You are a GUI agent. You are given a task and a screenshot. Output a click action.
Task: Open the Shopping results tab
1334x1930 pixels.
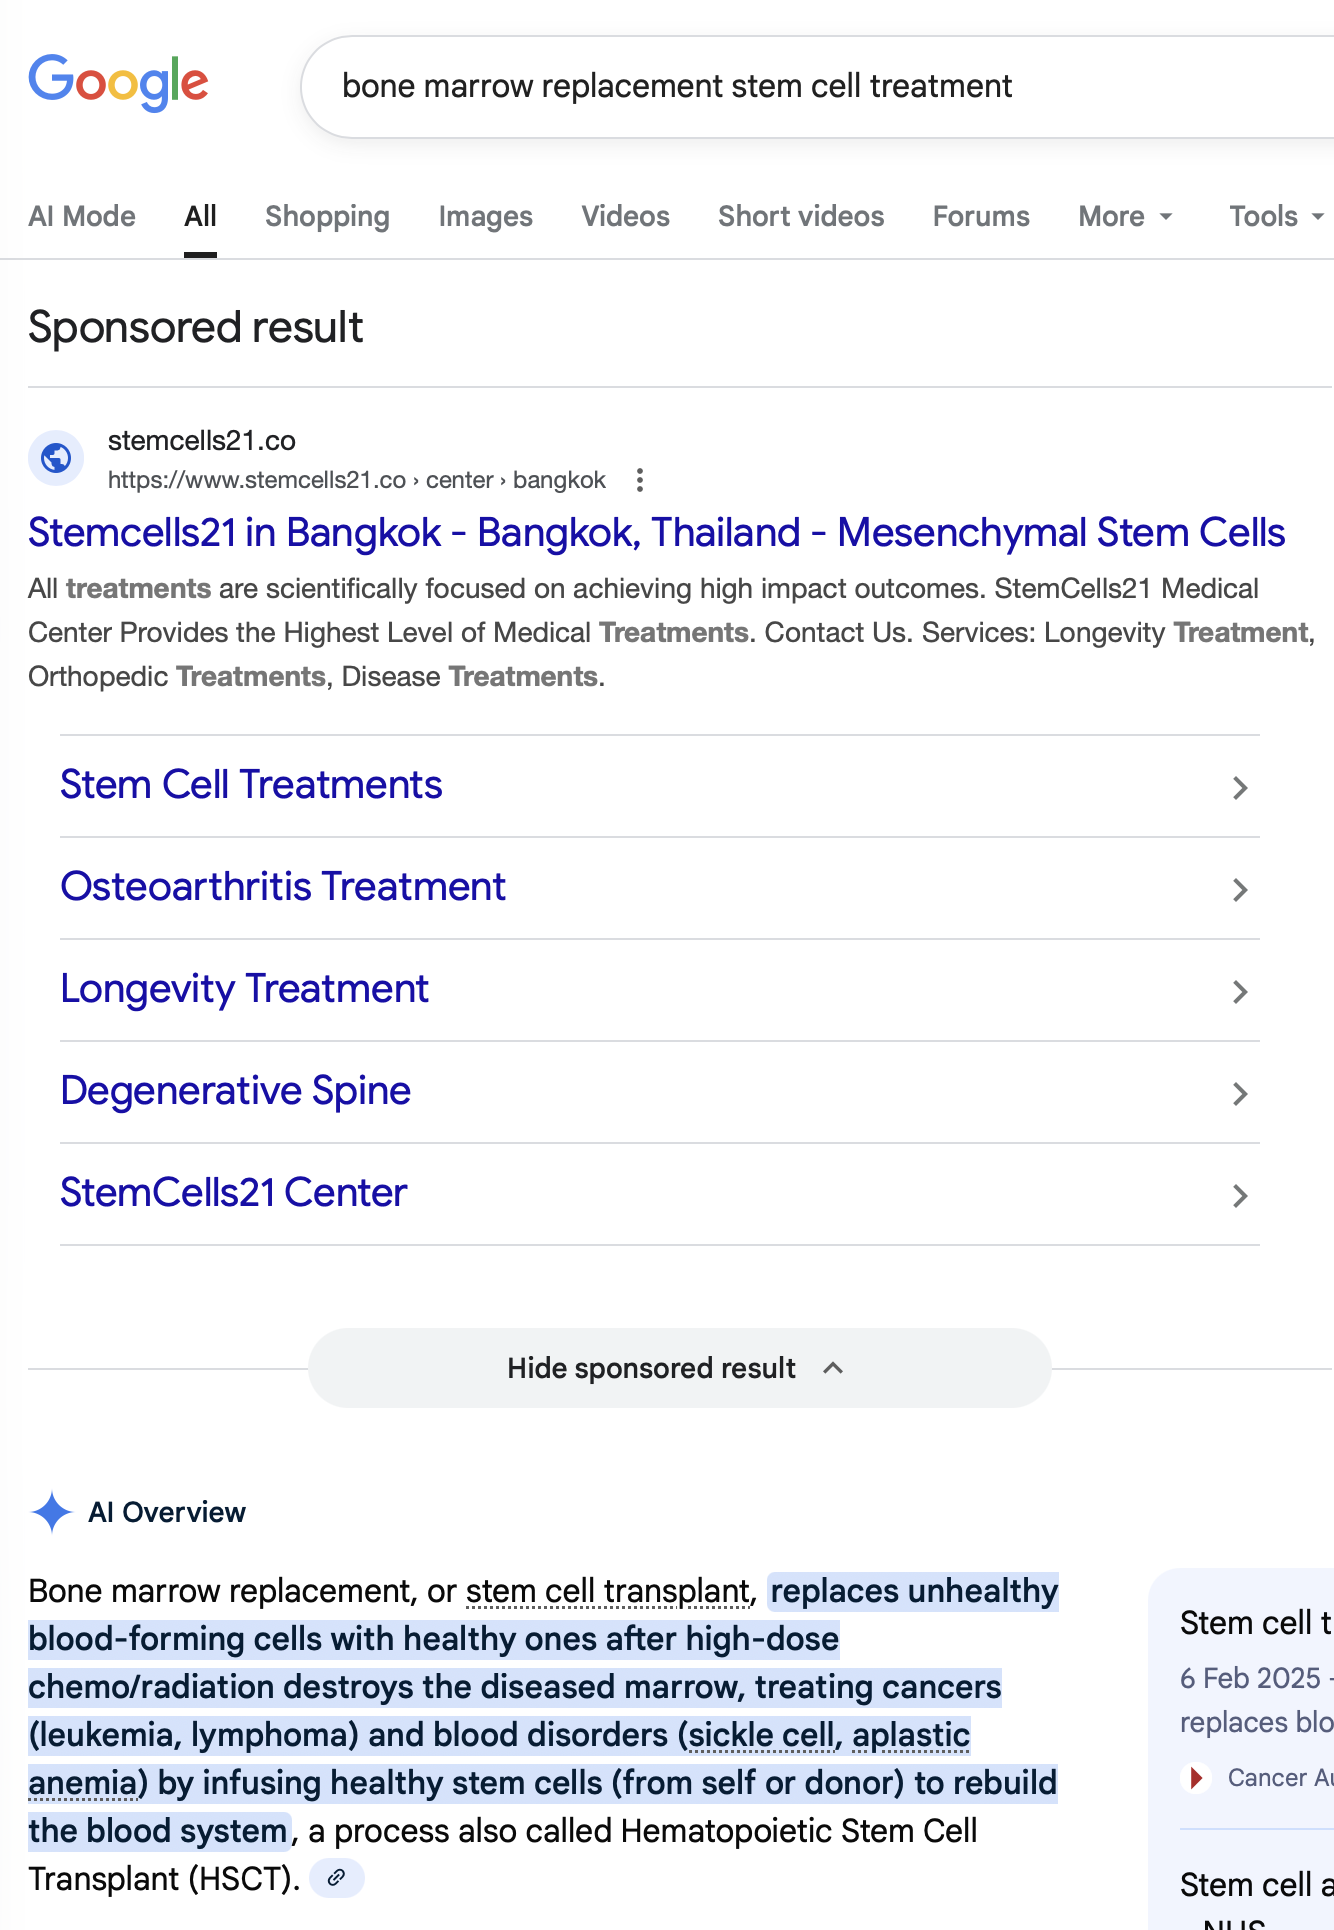(327, 217)
